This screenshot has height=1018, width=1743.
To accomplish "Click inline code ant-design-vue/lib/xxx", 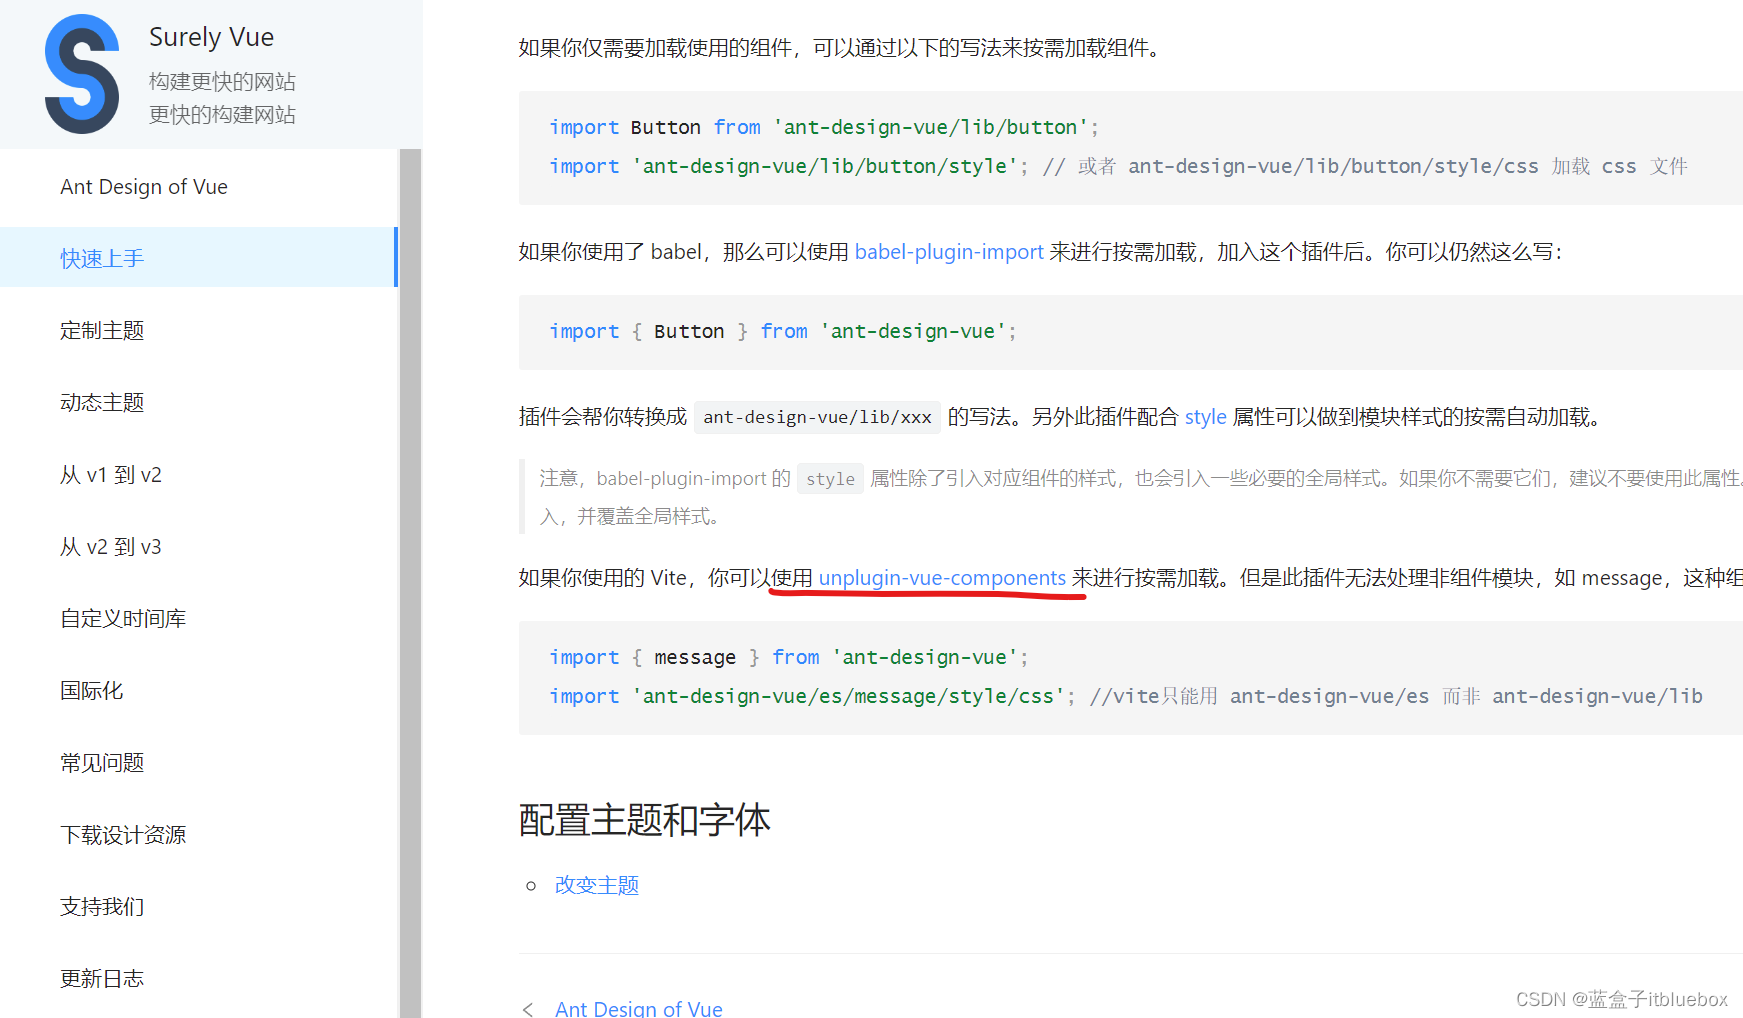I will 817,417.
